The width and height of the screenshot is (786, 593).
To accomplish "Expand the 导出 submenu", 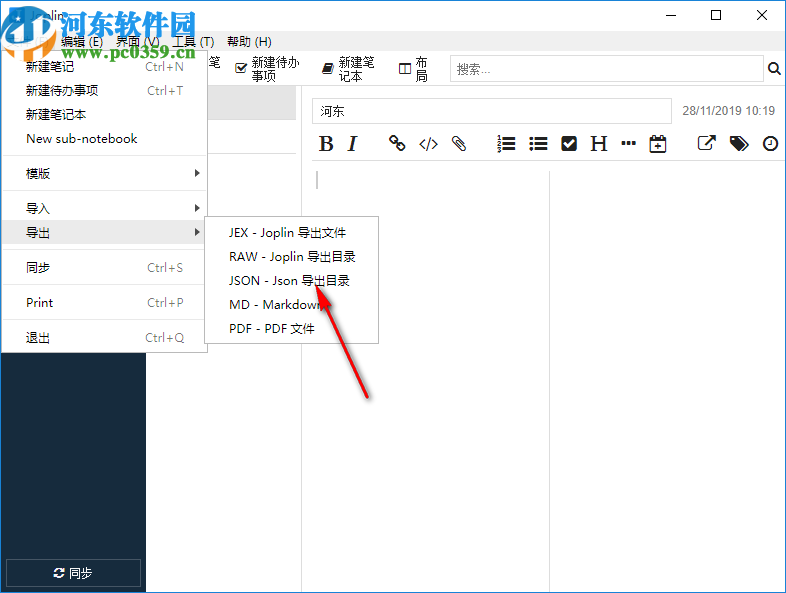I will click(104, 233).
